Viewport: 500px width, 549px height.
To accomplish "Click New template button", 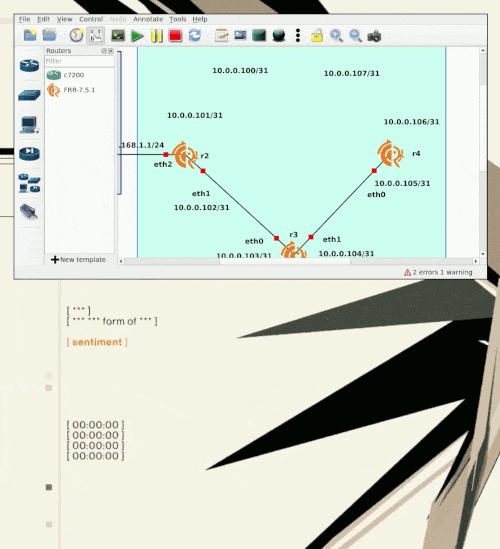I will click(78, 259).
